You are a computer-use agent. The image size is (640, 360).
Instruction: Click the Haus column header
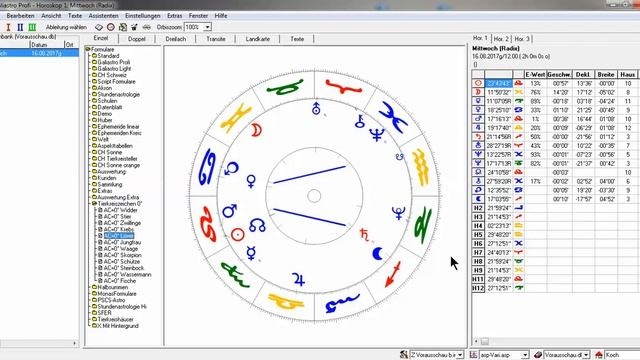[627, 75]
